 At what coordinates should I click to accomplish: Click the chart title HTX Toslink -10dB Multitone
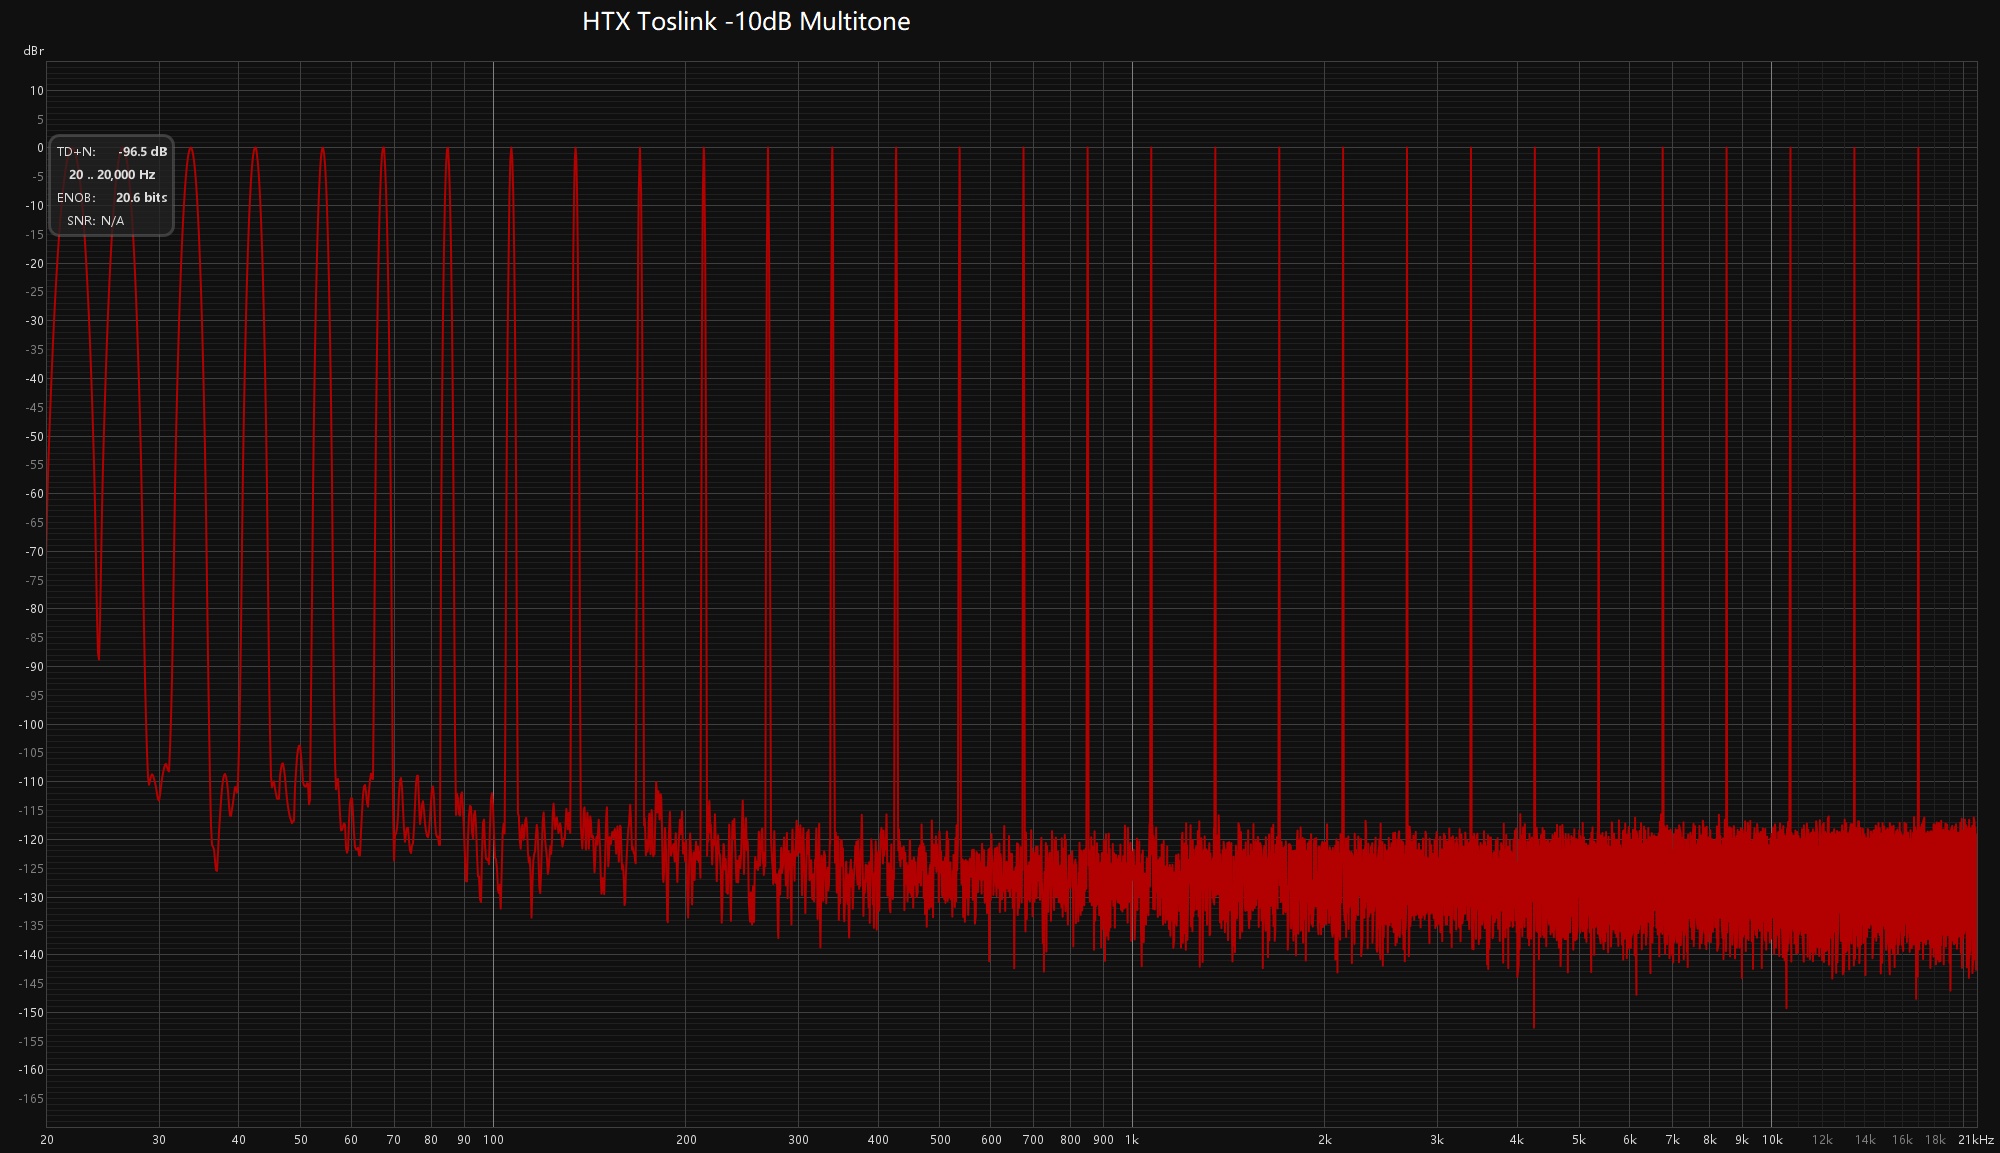point(746,22)
